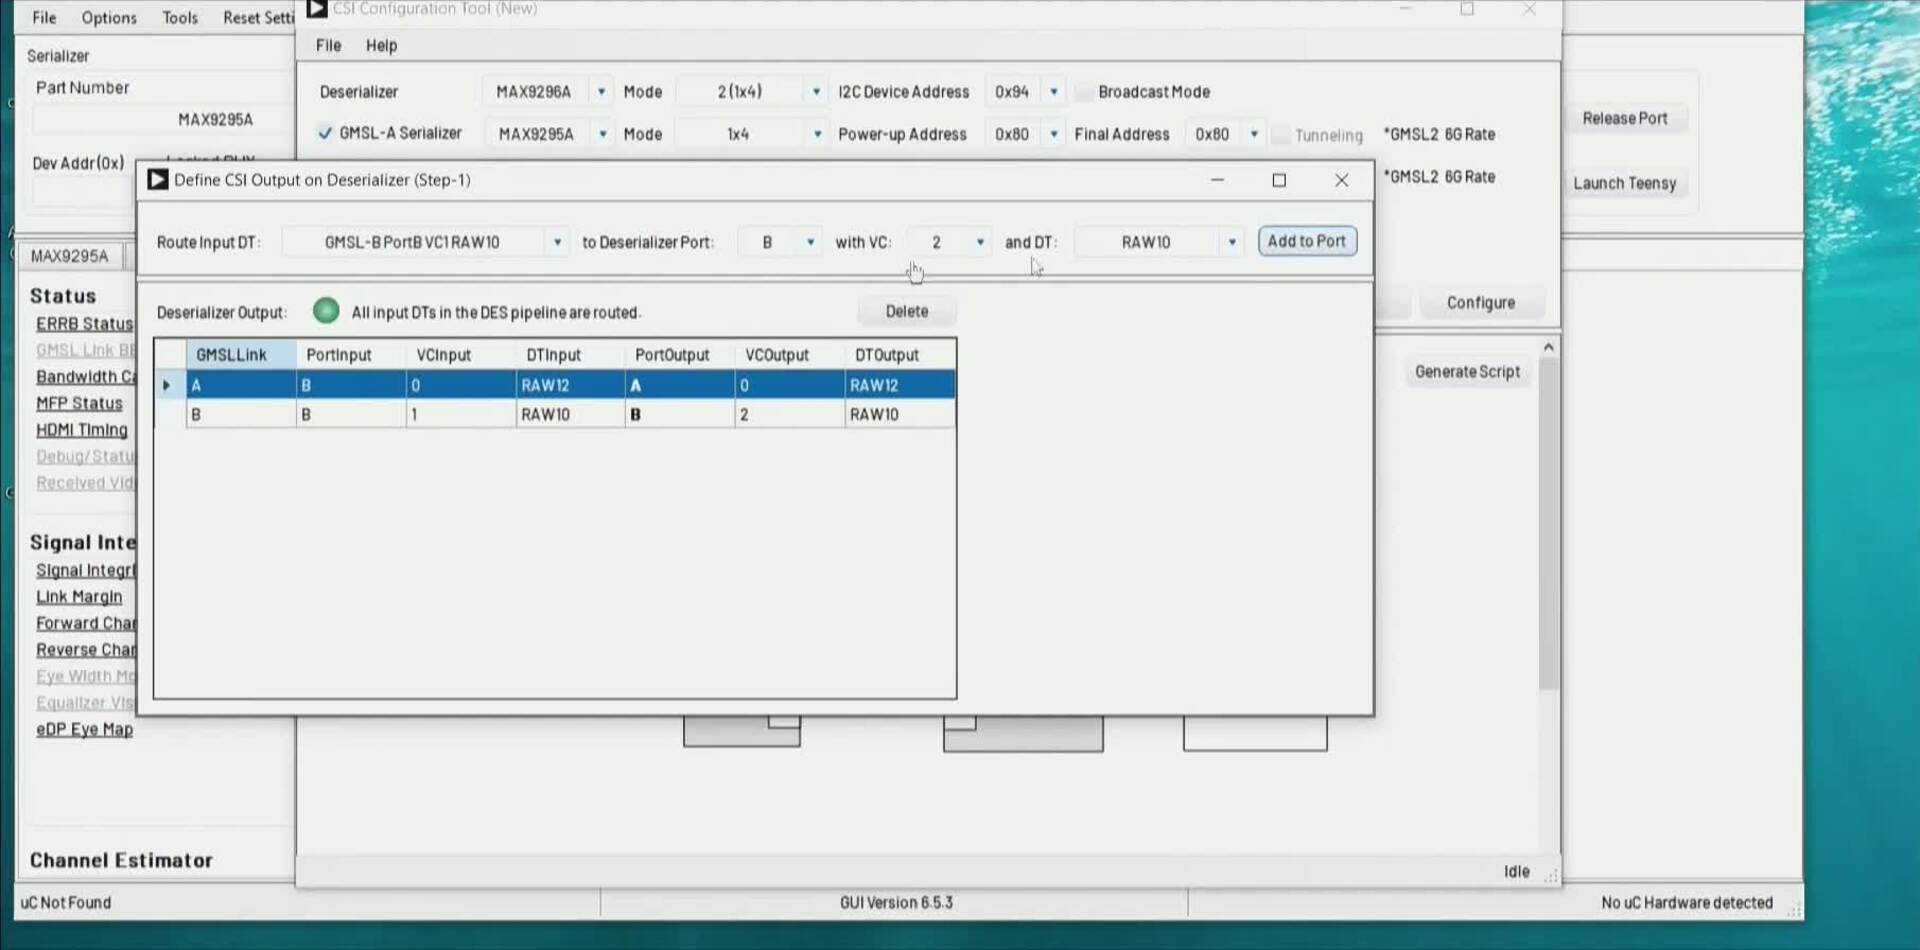This screenshot has width=1920, height=950.
Task: Click the Add to Port button
Action: point(1306,241)
